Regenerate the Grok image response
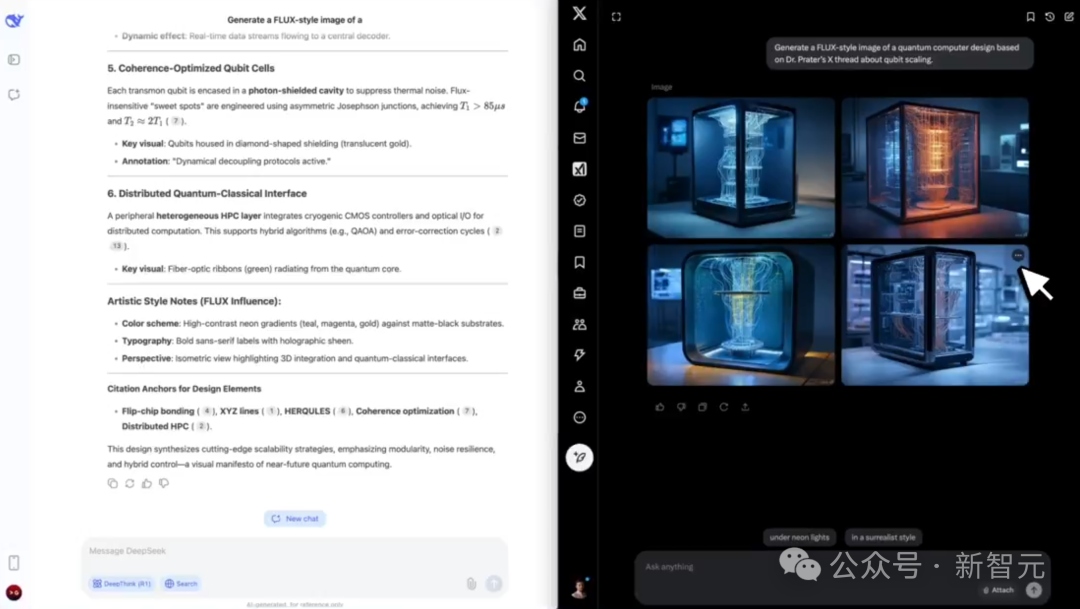The width and height of the screenshot is (1080, 609). pos(724,407)
